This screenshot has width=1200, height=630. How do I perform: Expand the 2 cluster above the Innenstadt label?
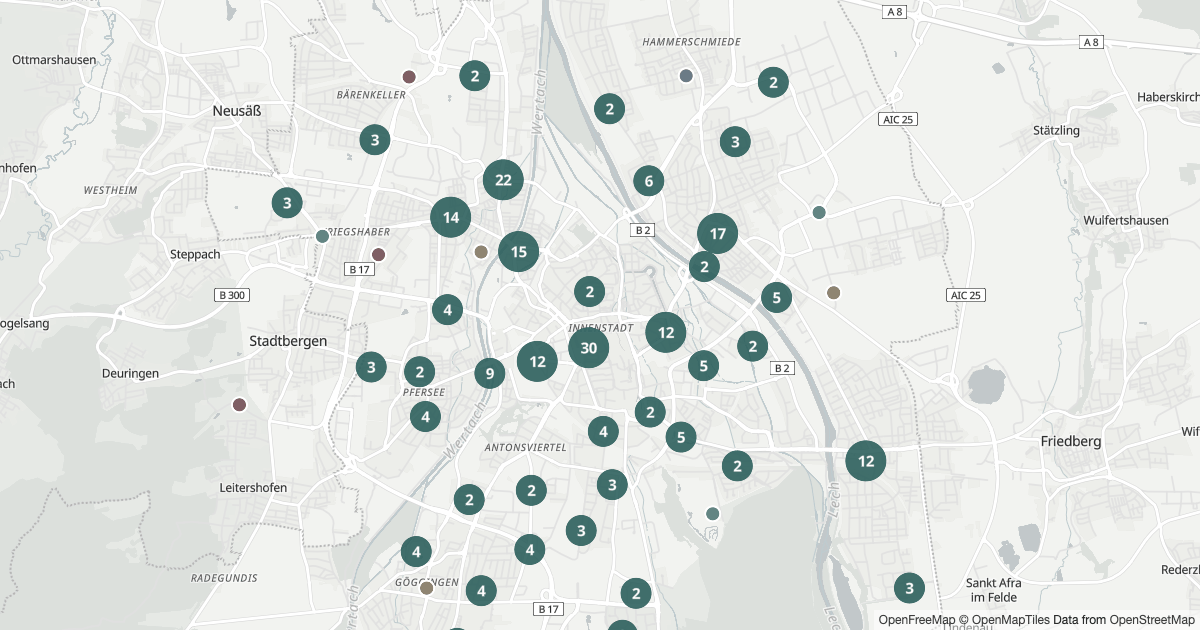(x=590, y=292)
